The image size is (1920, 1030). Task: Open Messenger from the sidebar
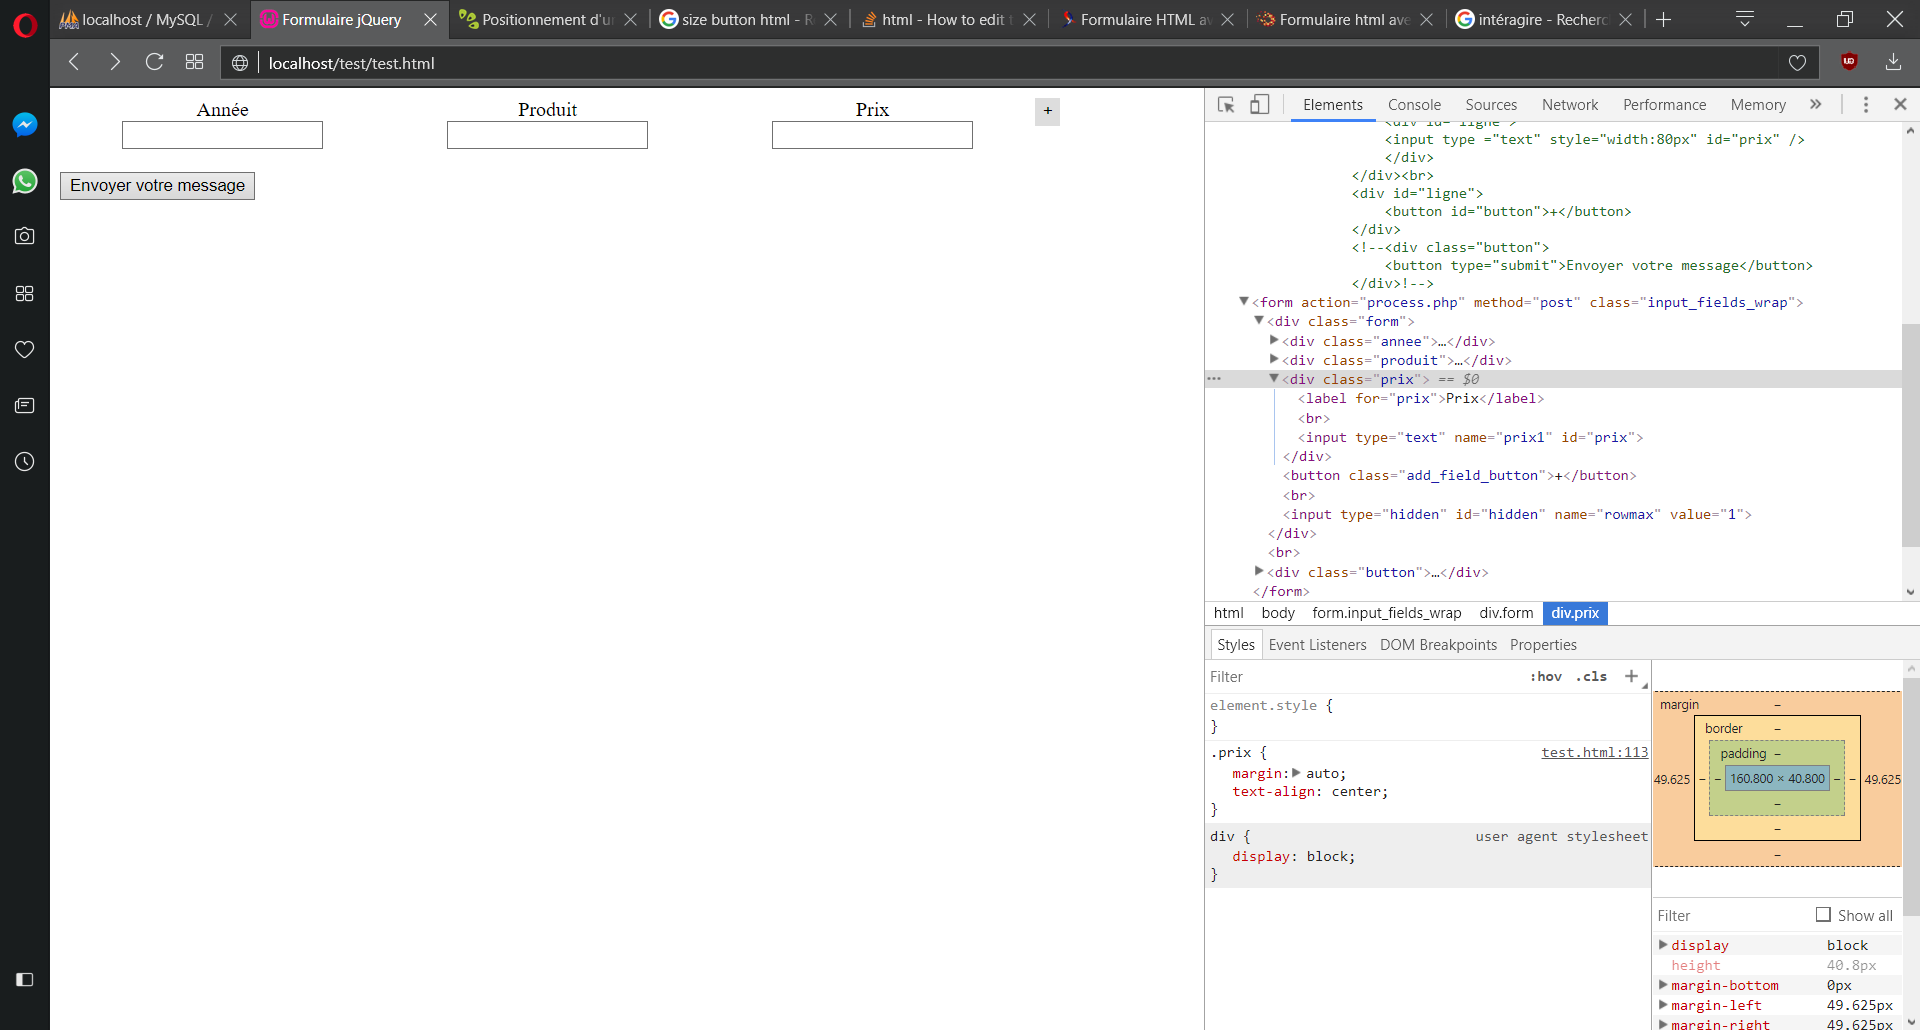(25, 124)
